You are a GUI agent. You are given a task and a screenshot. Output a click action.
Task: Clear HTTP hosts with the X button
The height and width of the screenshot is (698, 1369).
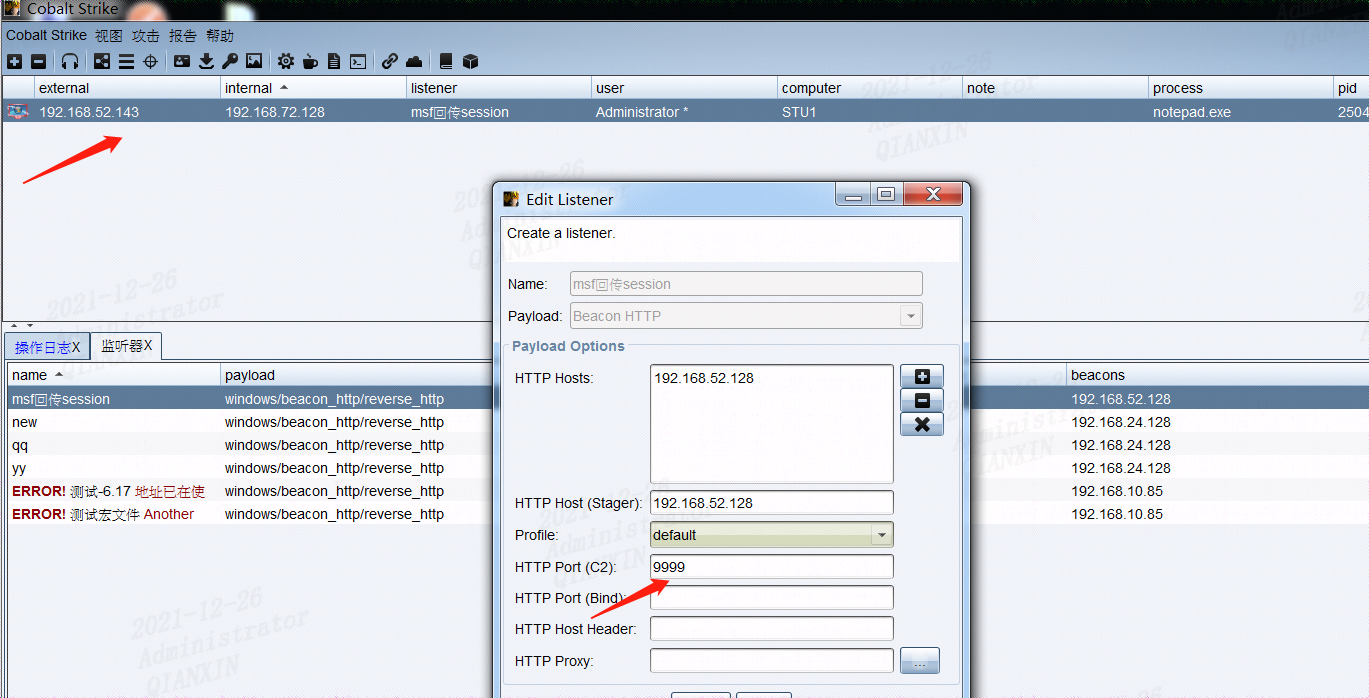[x=922, y=424]
